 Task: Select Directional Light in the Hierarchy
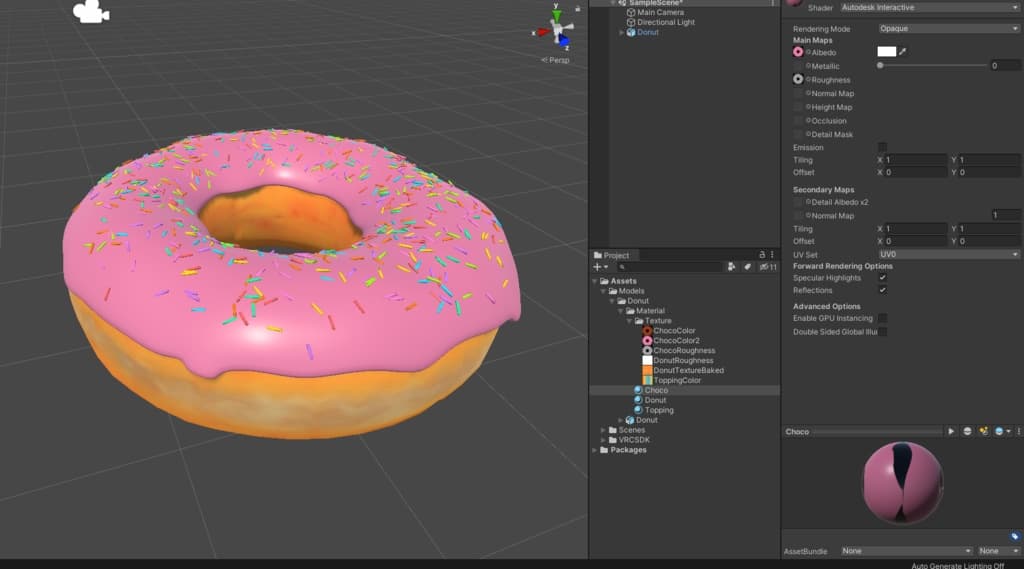pos(665,22)
